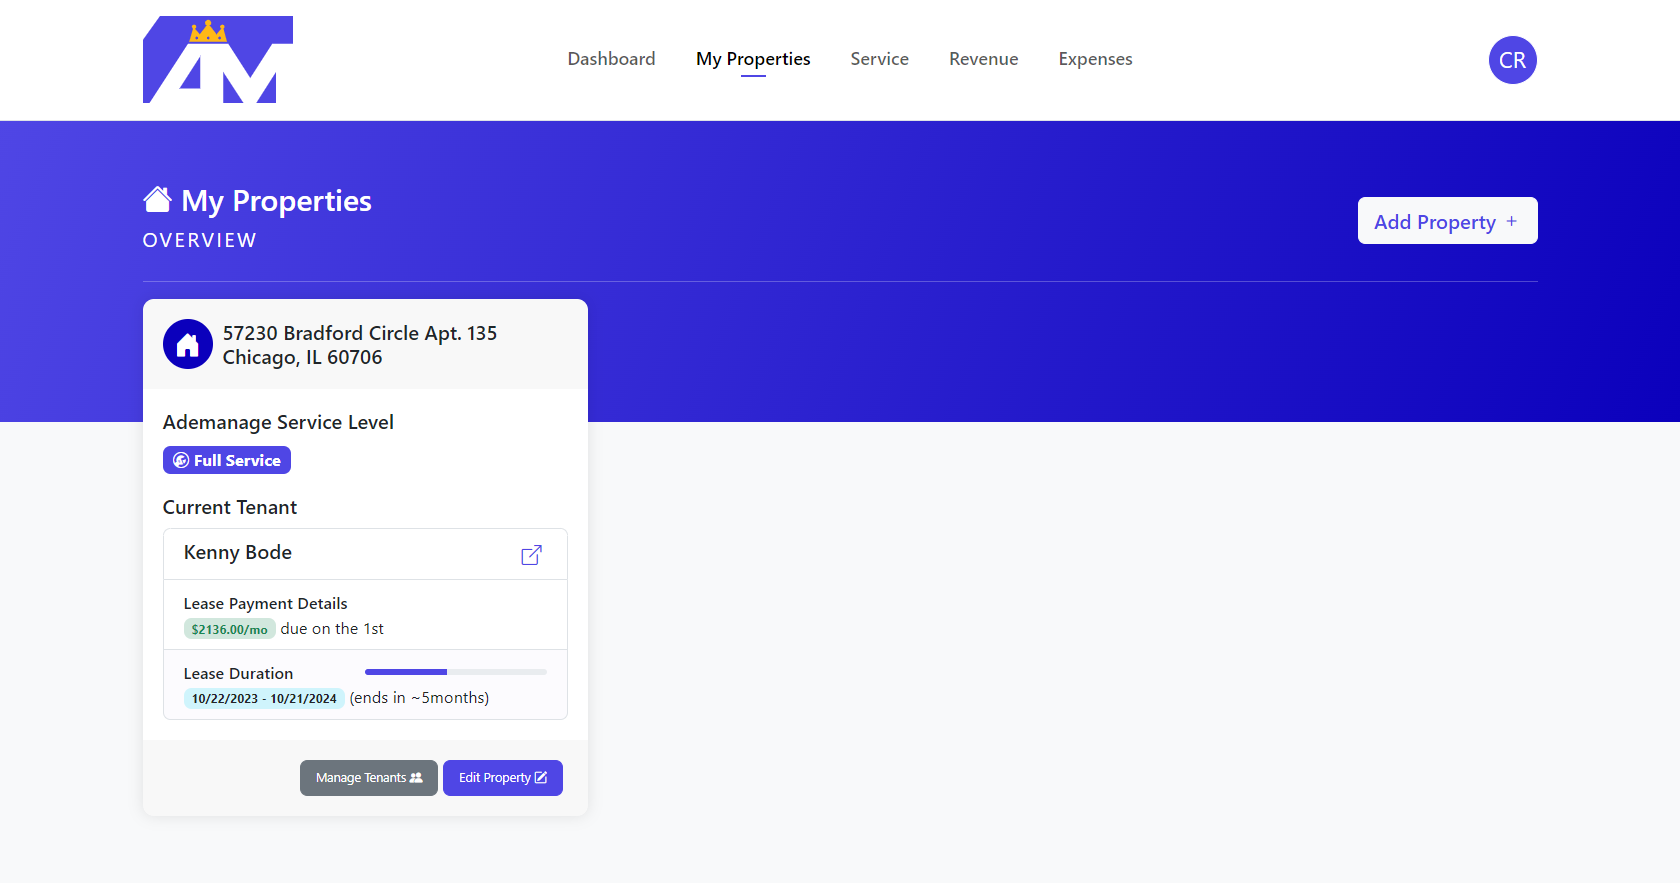Click the $2136.00/mo rent badge
The image size is (1680, 883).
pos(229,629)
